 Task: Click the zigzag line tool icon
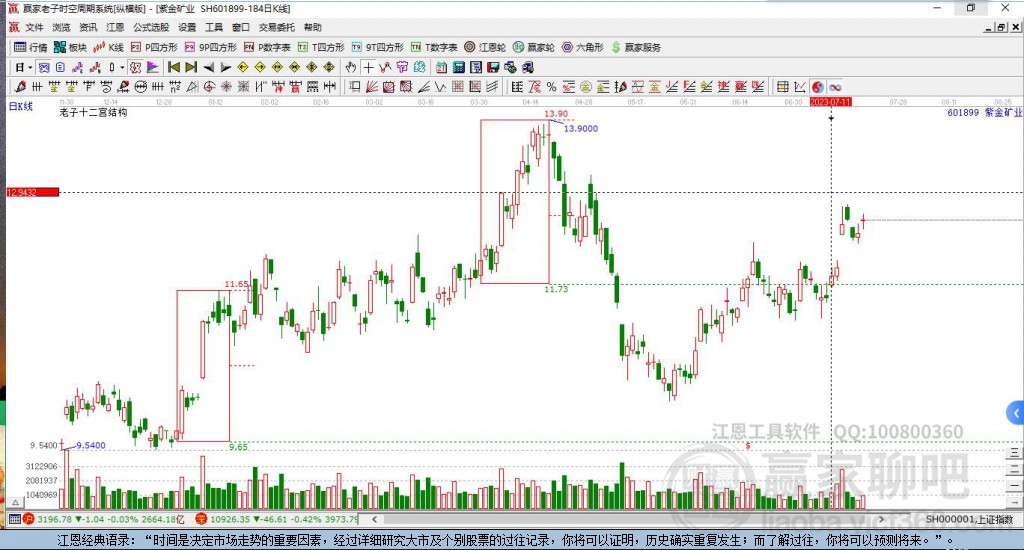point(441,87)
